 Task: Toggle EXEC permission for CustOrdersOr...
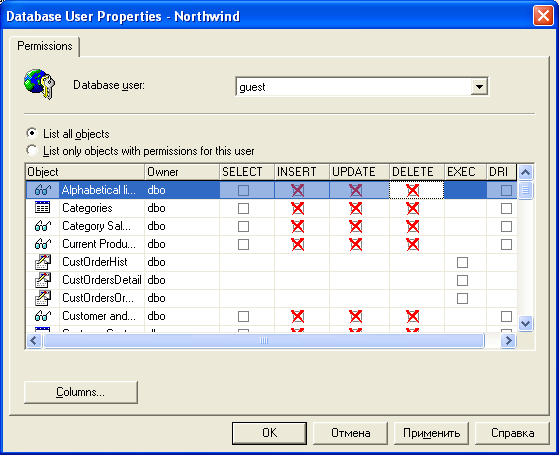[x=462, y=298]
